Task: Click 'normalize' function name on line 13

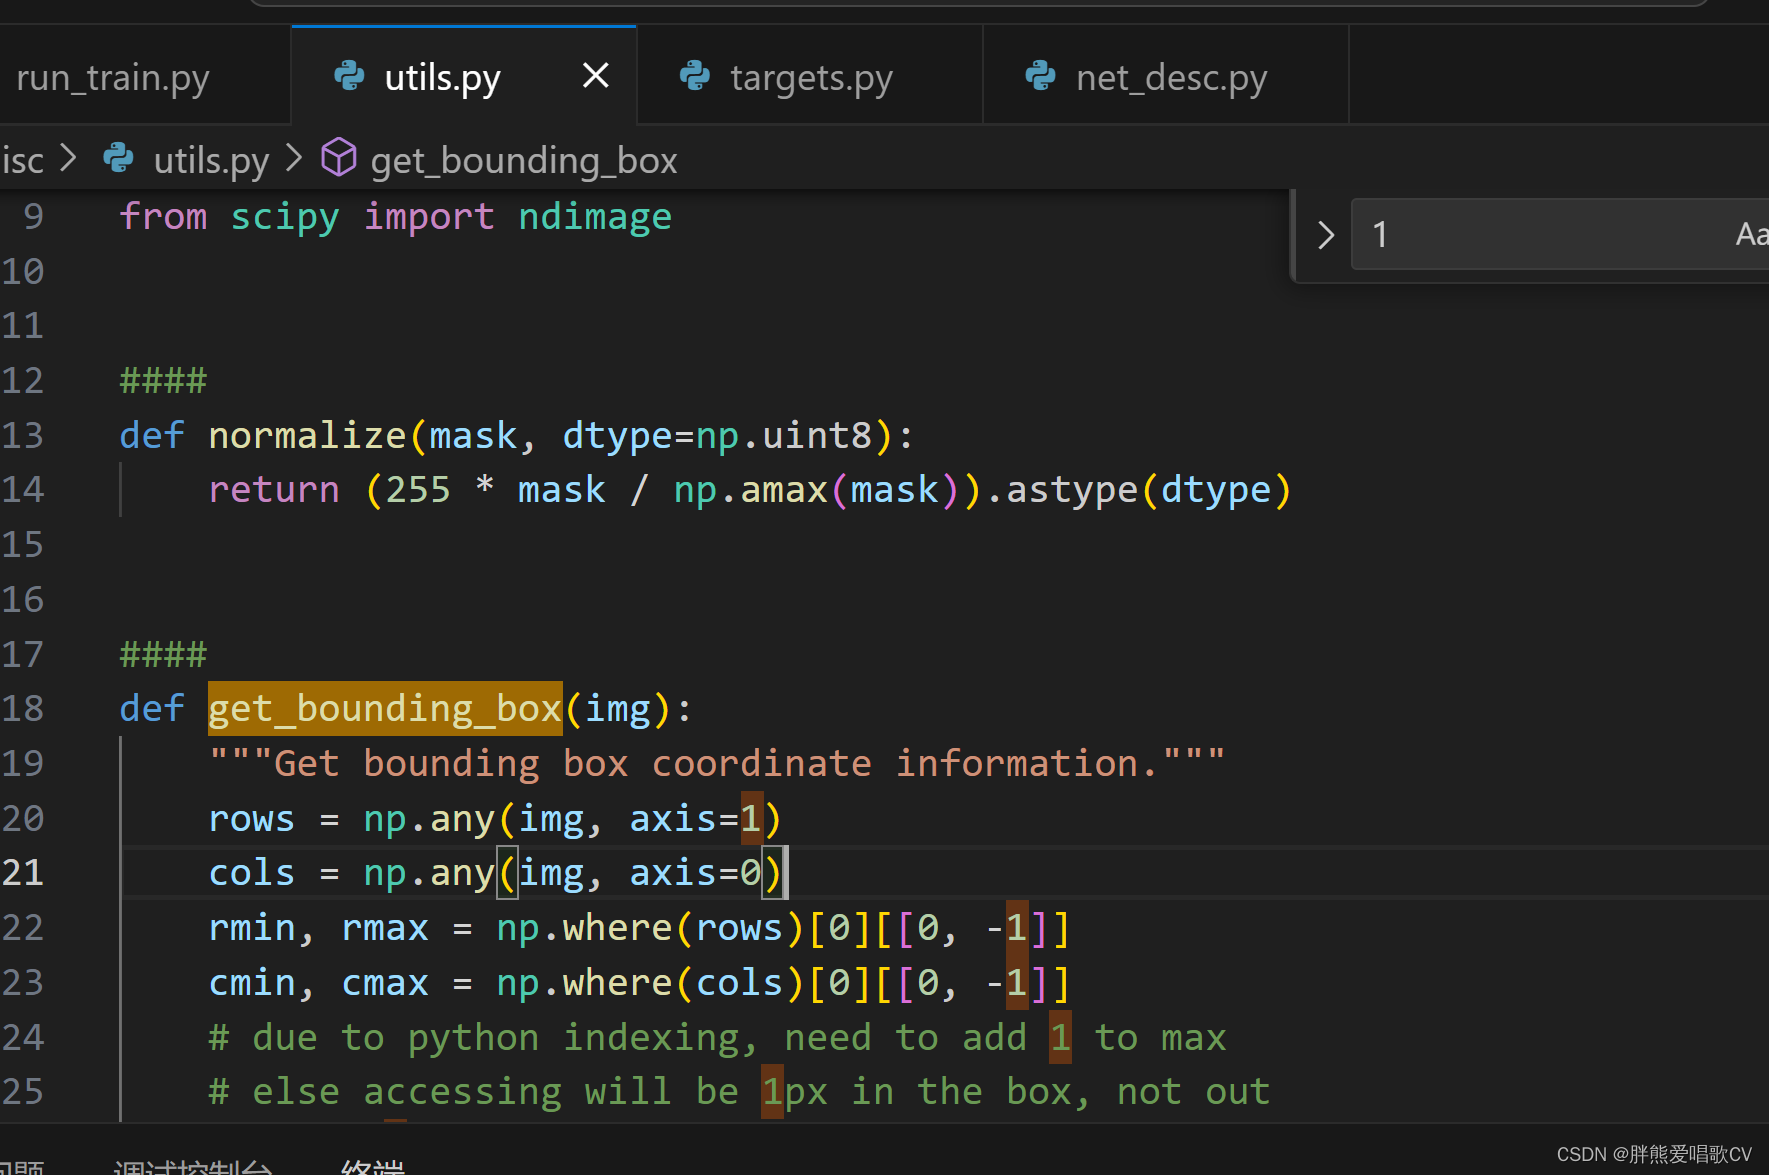Action: (307, 435)
